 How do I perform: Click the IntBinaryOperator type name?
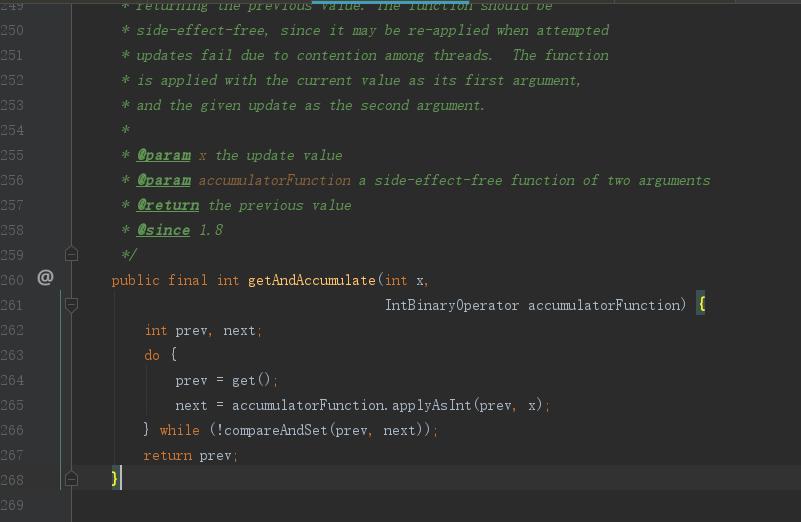(x=452, y=305)
